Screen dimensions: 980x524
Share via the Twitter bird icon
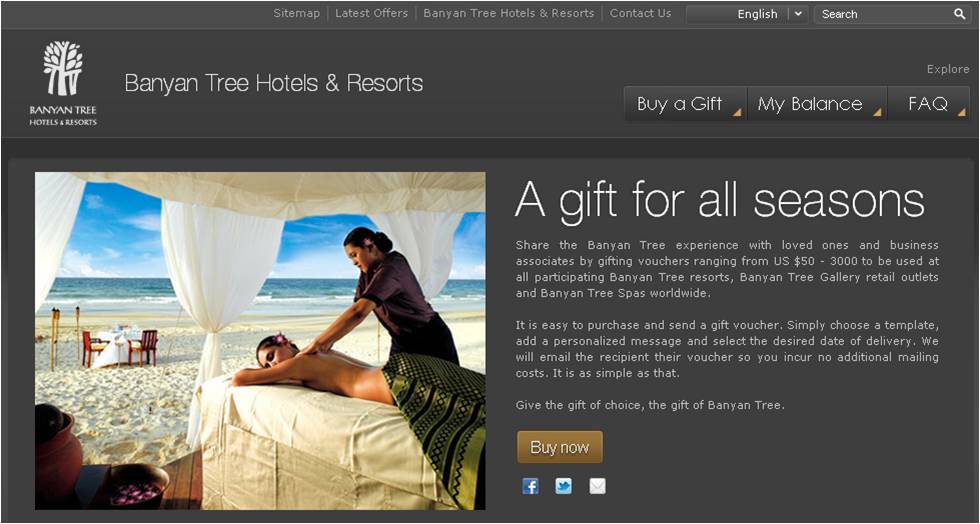pos(563,486)
